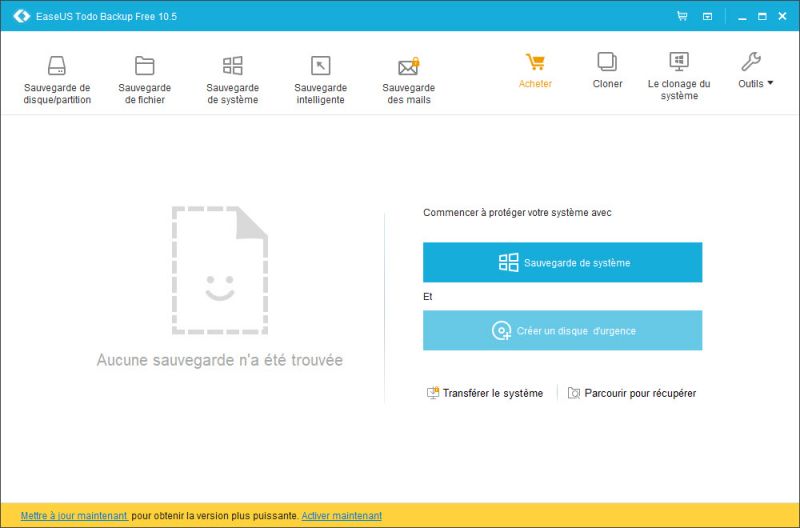This screenshot has width=800, height=528.
Task: Expand the Outils dropdown
Action: click(755, 70)
